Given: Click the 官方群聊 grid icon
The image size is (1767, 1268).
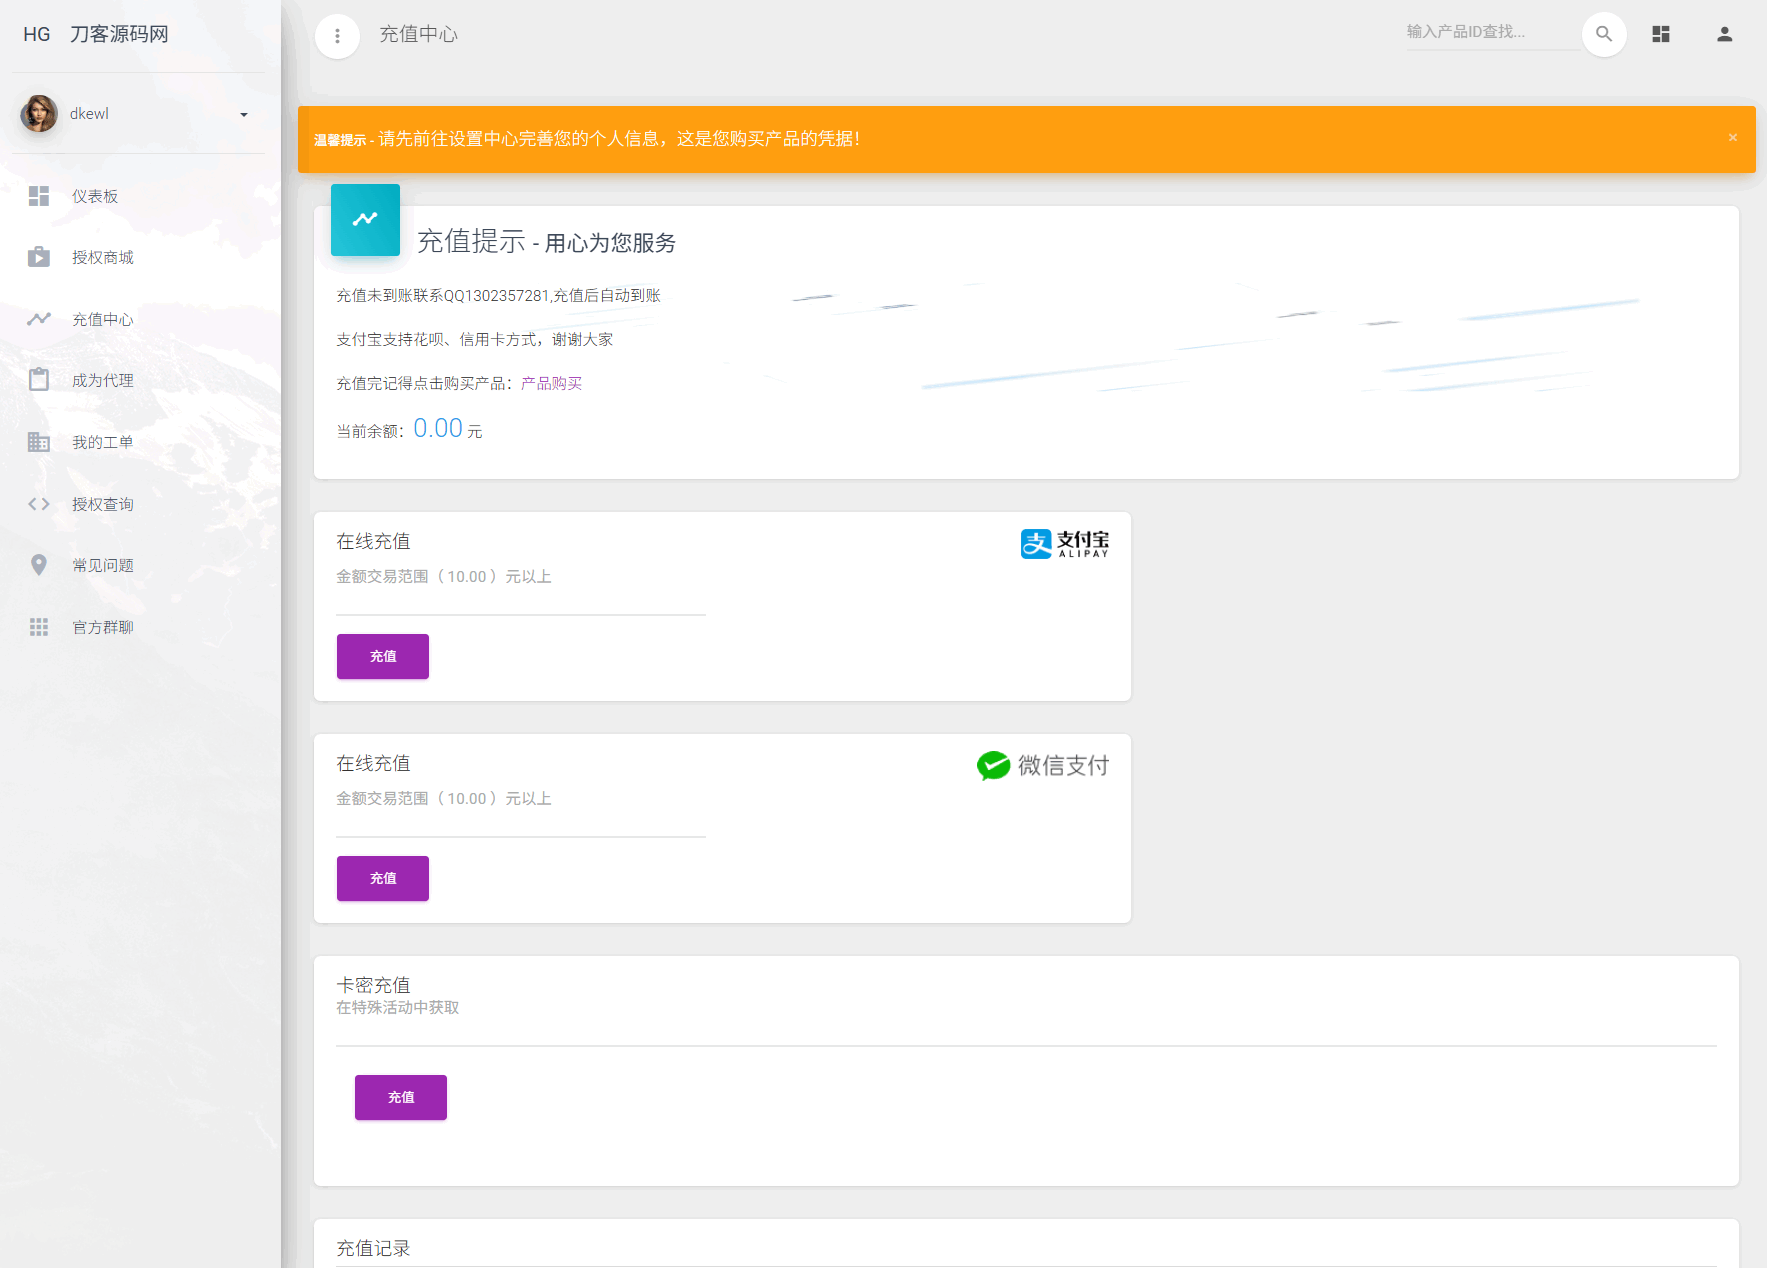Looking at the screenshot, I should click(39, 627).
